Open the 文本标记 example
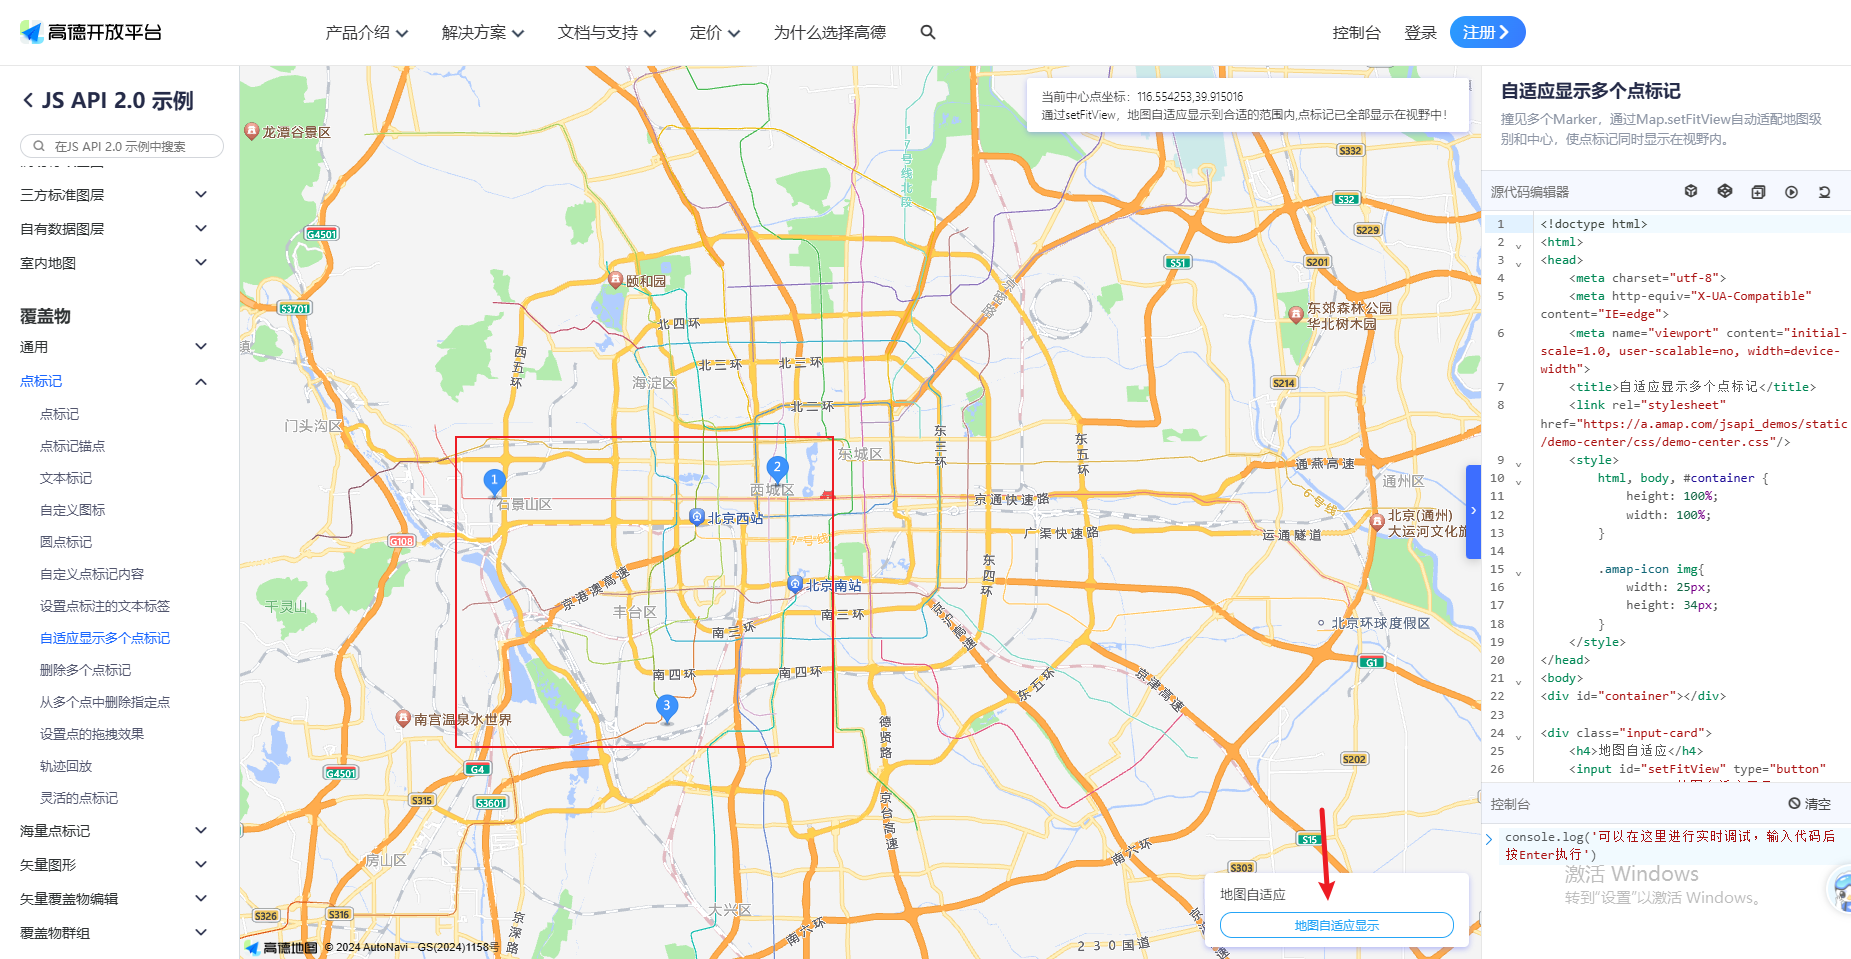Viewport: 1851px width, 959px height. [x=66, y=478]
